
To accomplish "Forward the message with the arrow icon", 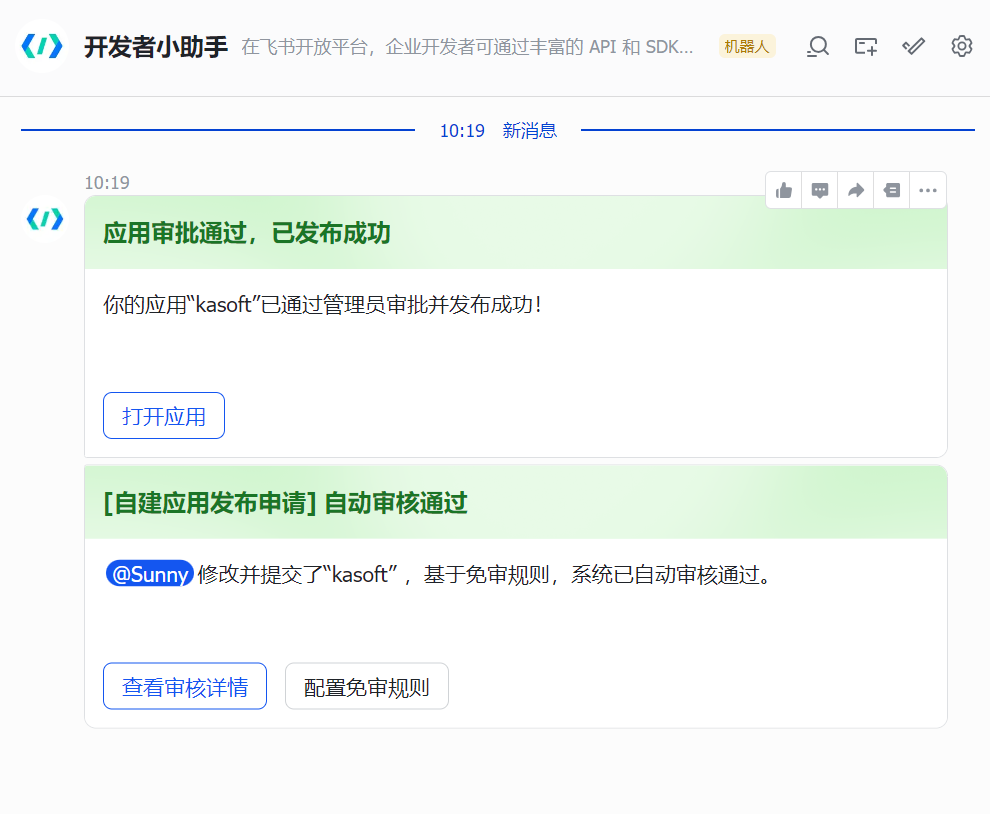I will click(856, 190).
